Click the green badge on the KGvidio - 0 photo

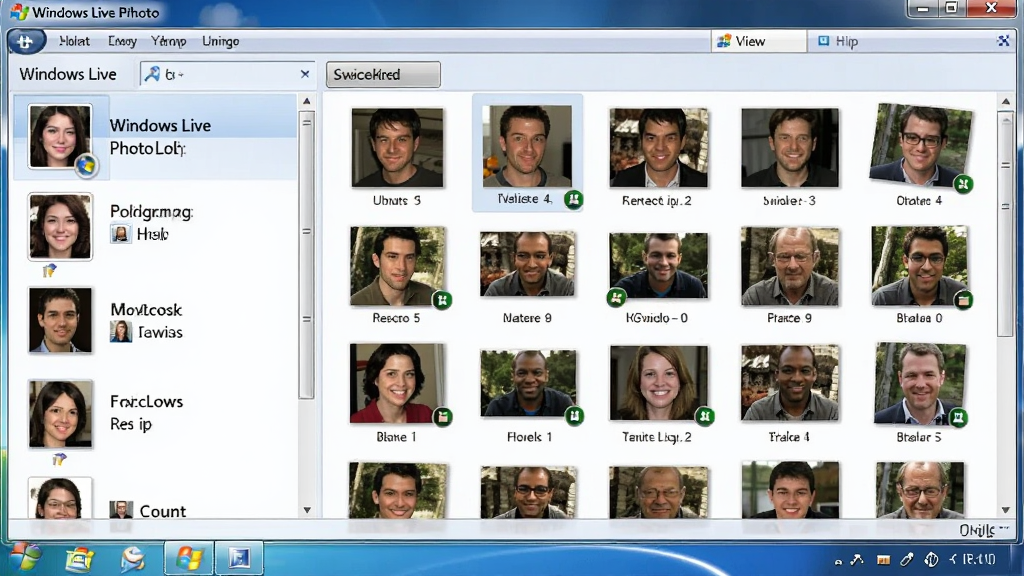(615, 298)
